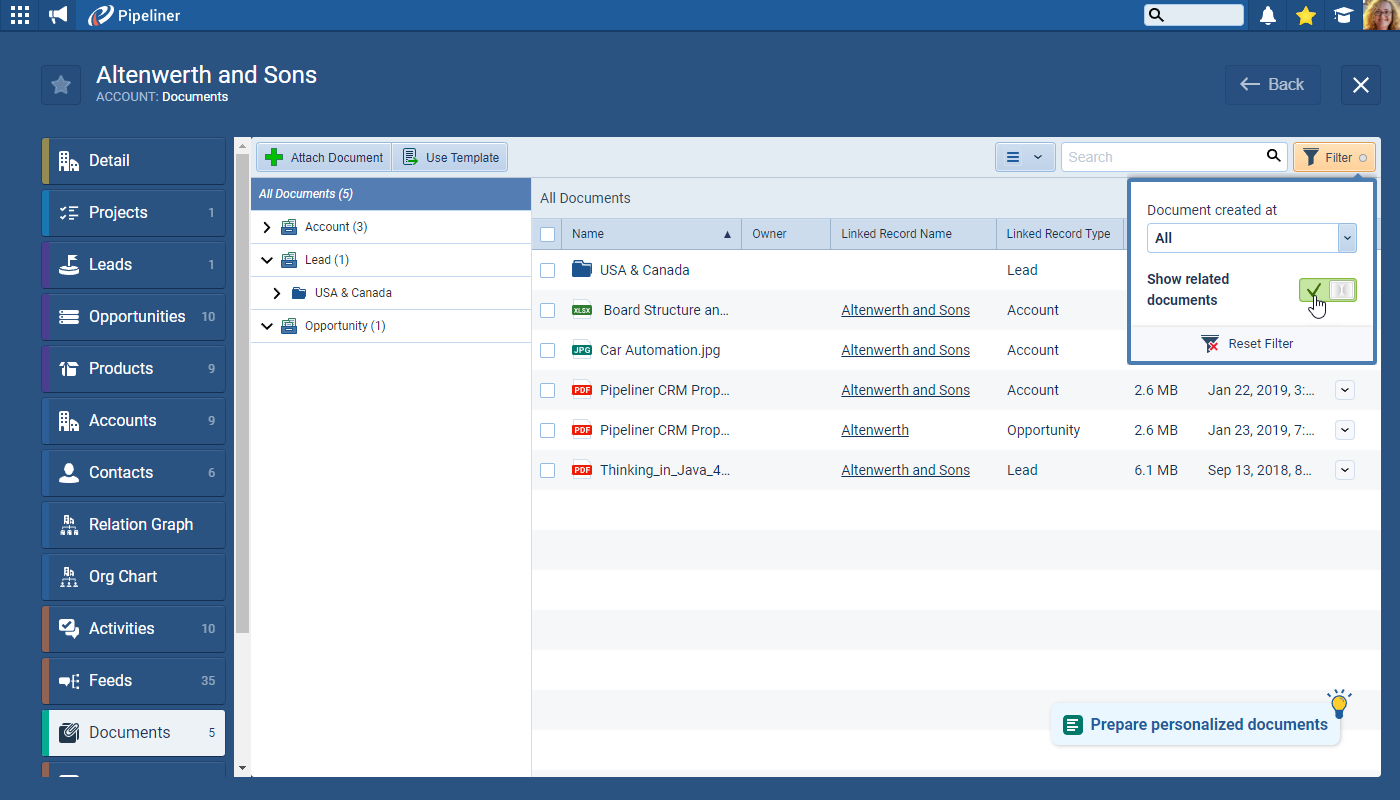Open the Altenwerth opportunity link
The image size is (1400, 800).
pos(875,430)
